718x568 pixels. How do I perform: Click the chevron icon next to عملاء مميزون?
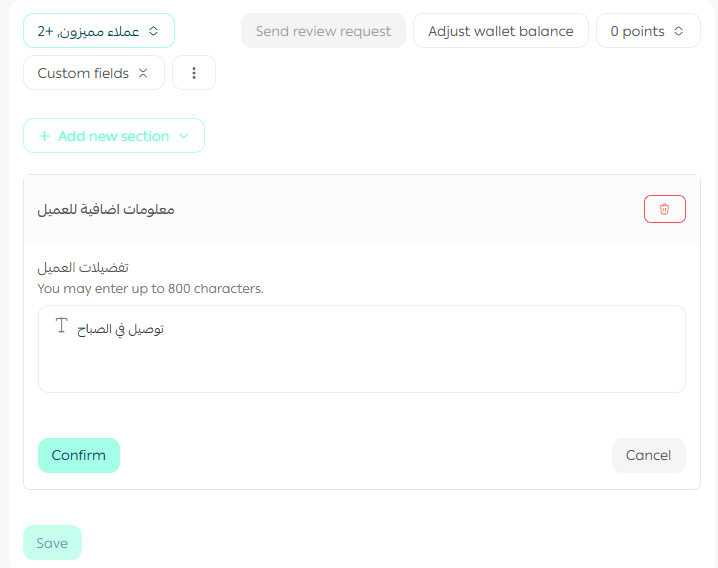[x=153, y=31]
